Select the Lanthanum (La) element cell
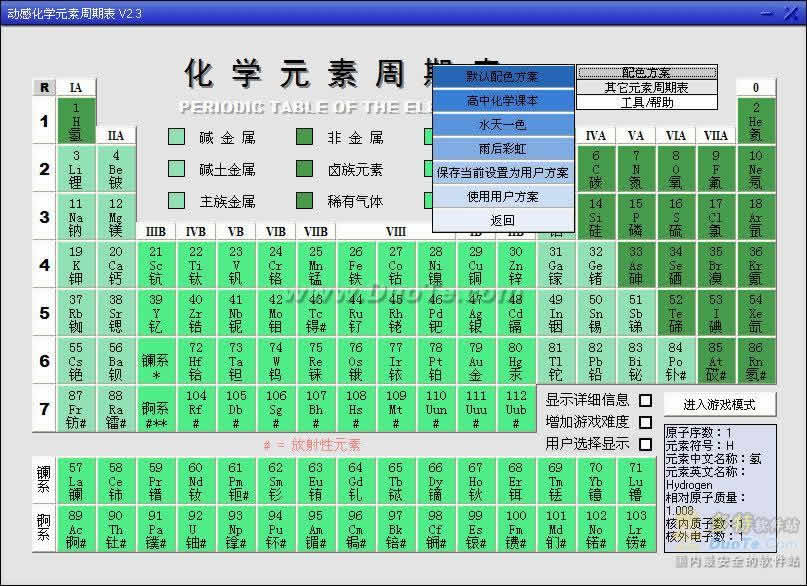Screen dimensions: 807x586 pos(76,481)
